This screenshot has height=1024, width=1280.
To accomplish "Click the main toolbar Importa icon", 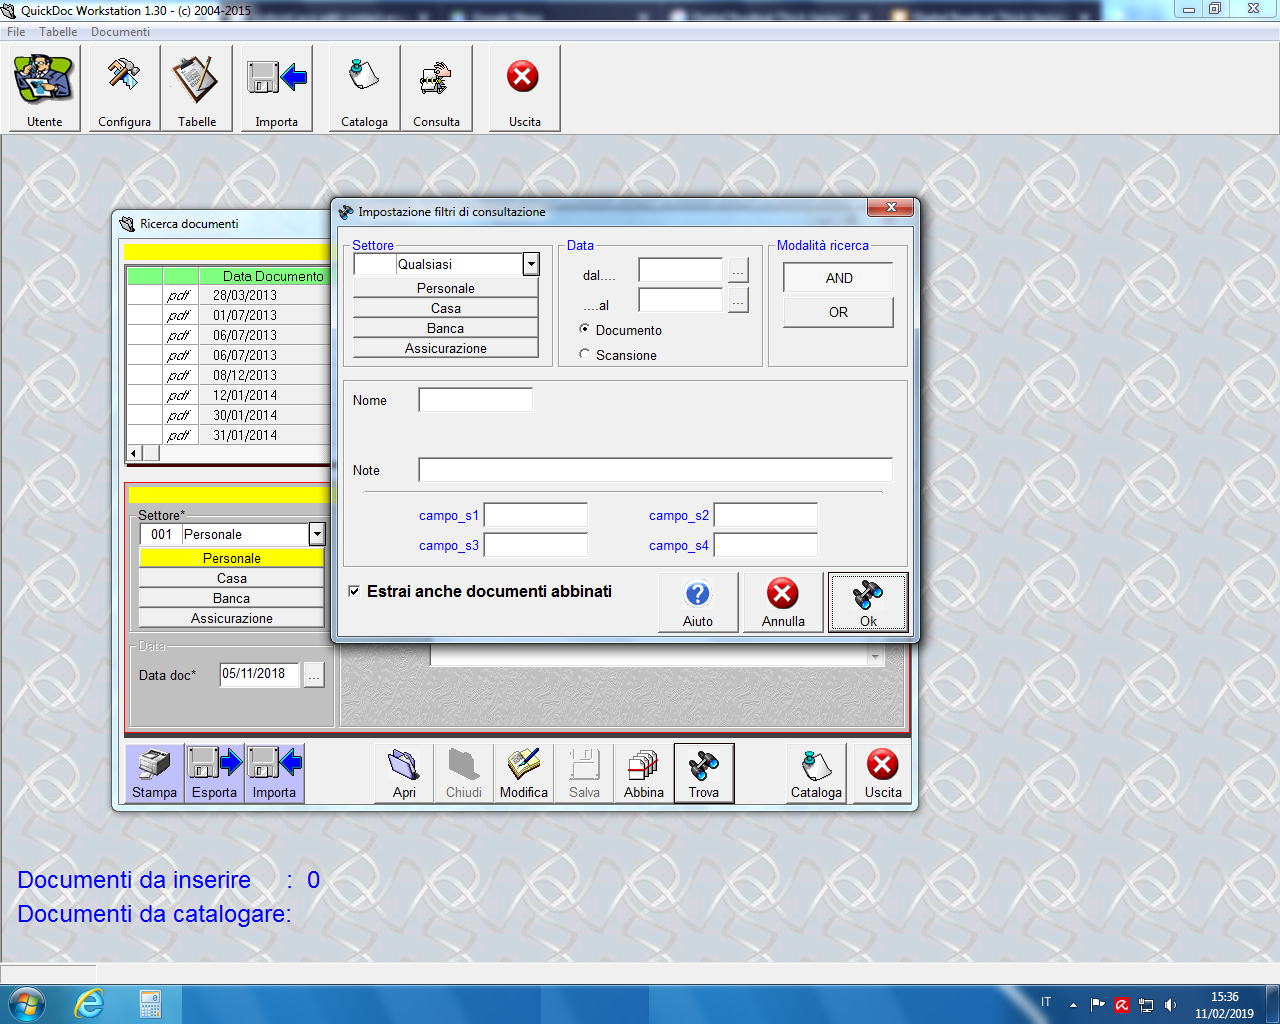I will tap(276, 88).
